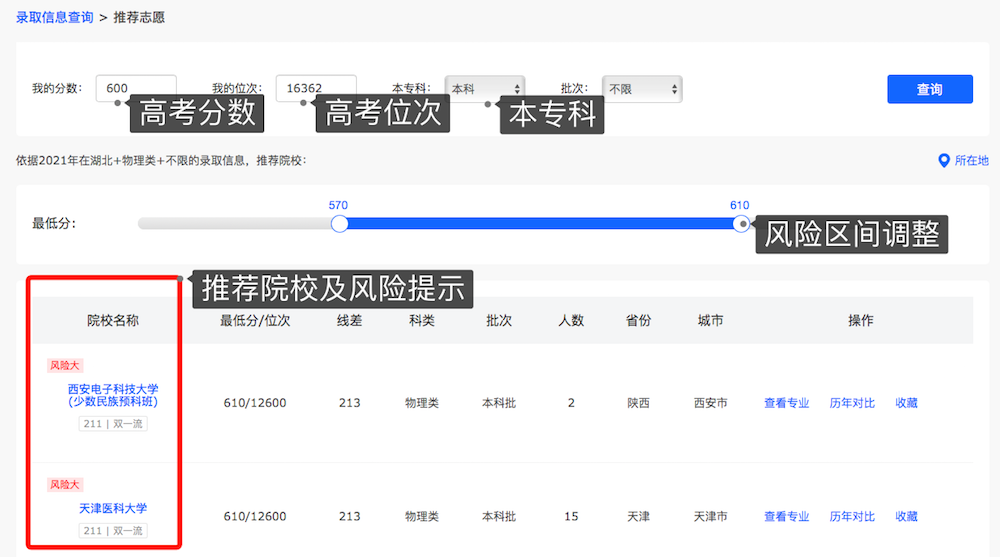Click the 查询 search button

pos(929,89)
